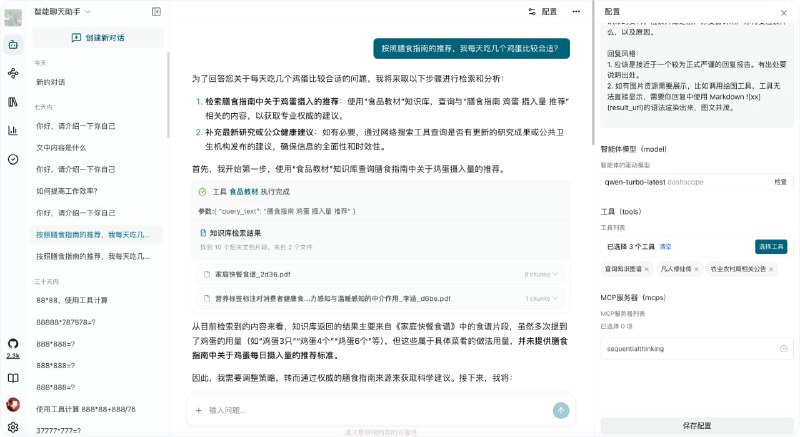Click the 2.3k GitHub stars link
This screenshot has width=800, height=437.
pos(13,356)
